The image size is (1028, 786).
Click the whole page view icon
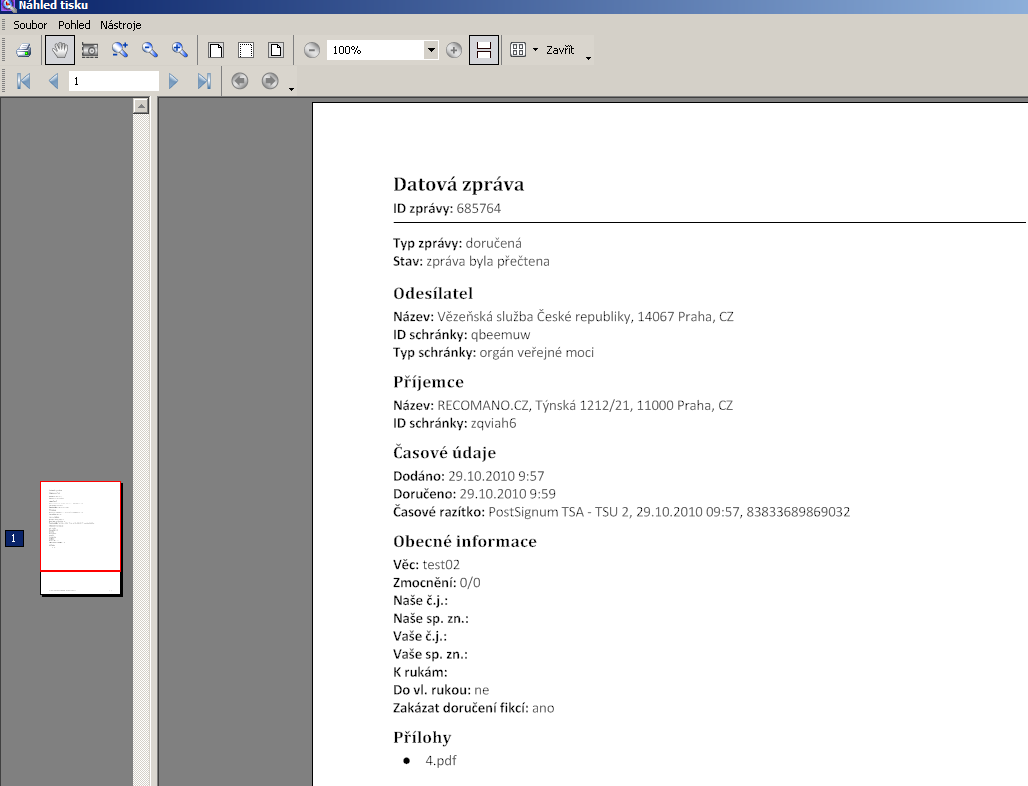[216, 50]
